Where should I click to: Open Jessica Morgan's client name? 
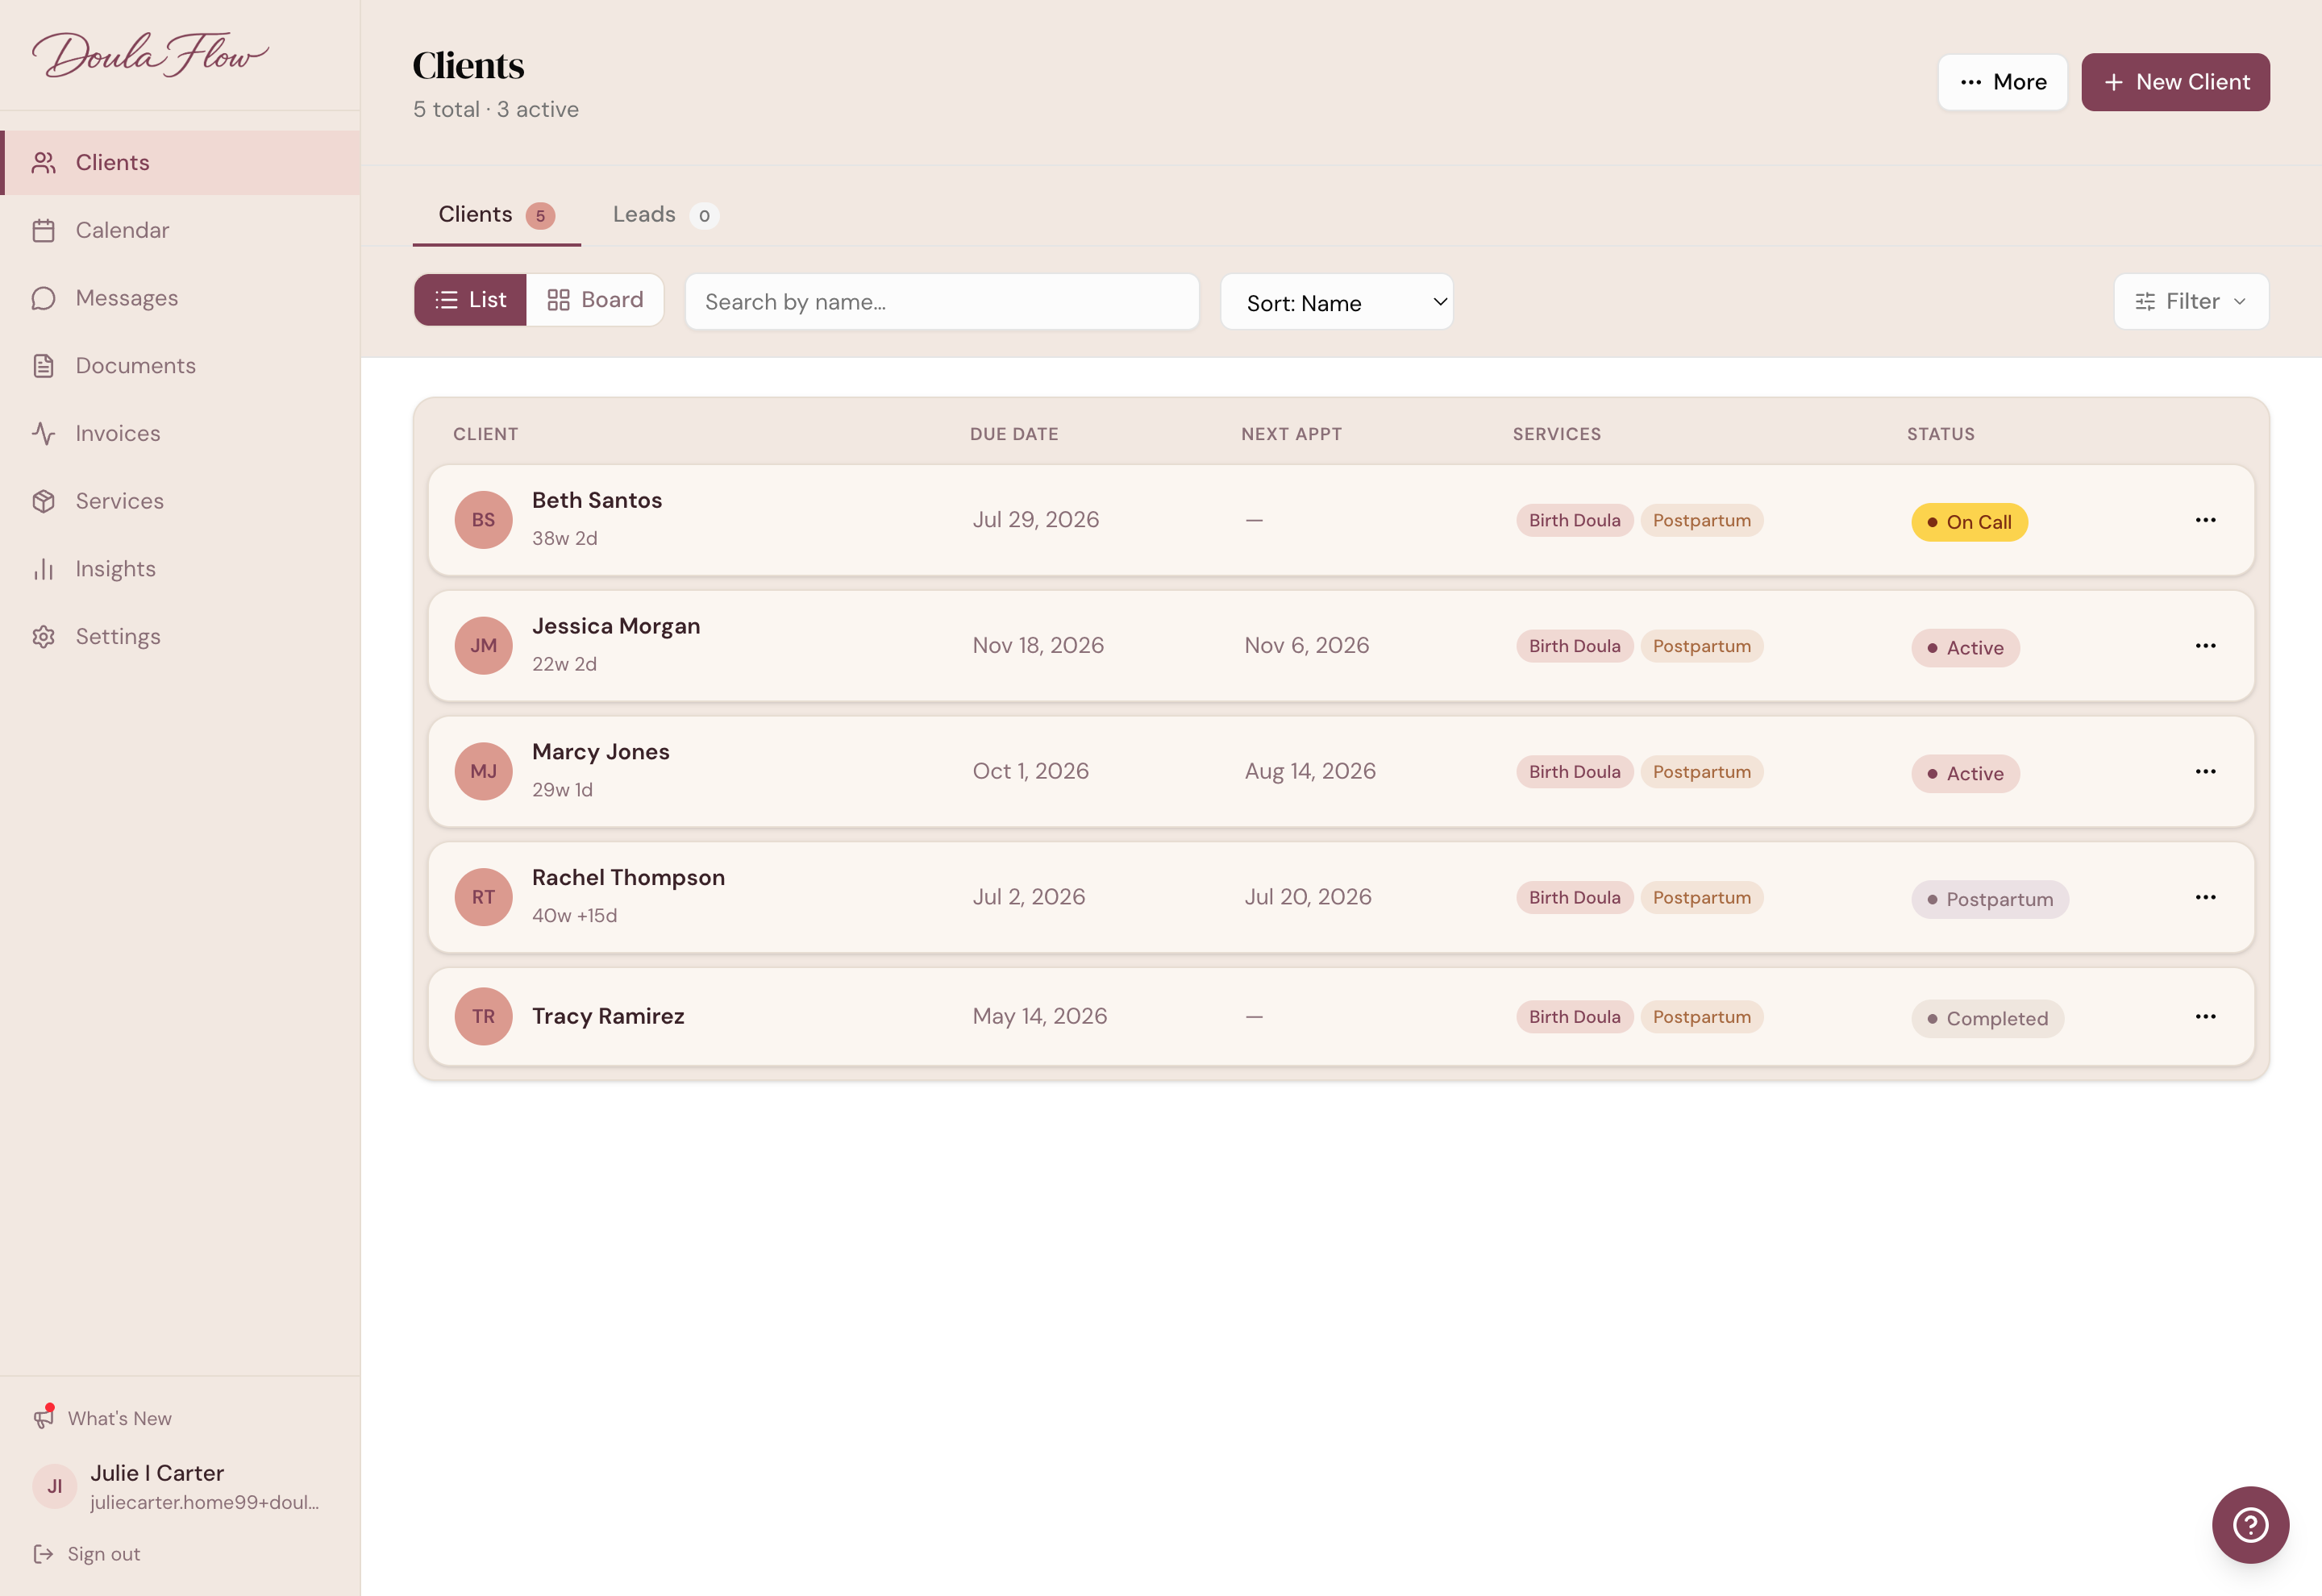616,626
